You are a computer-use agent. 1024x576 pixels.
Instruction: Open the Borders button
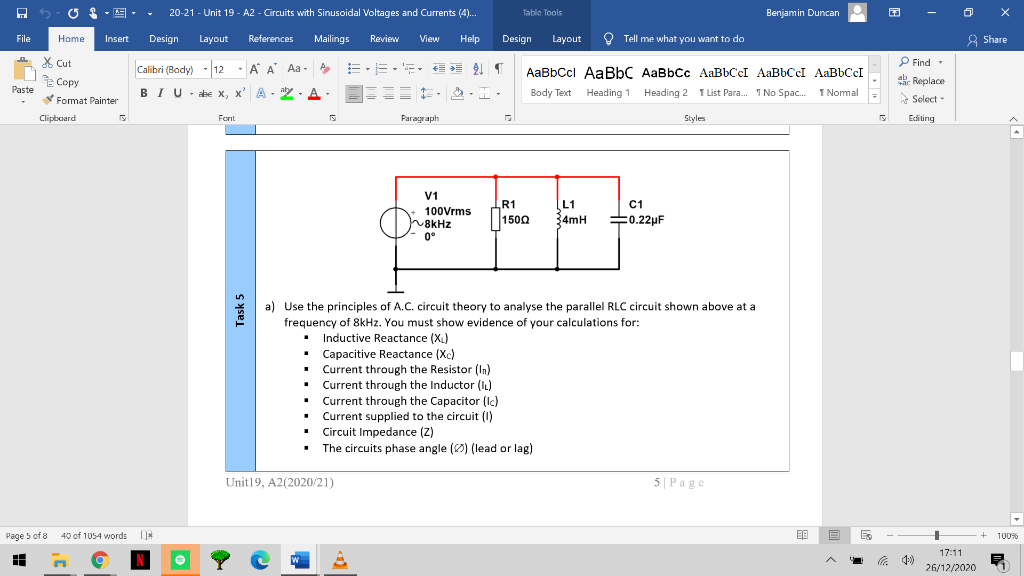coord(485,94)
